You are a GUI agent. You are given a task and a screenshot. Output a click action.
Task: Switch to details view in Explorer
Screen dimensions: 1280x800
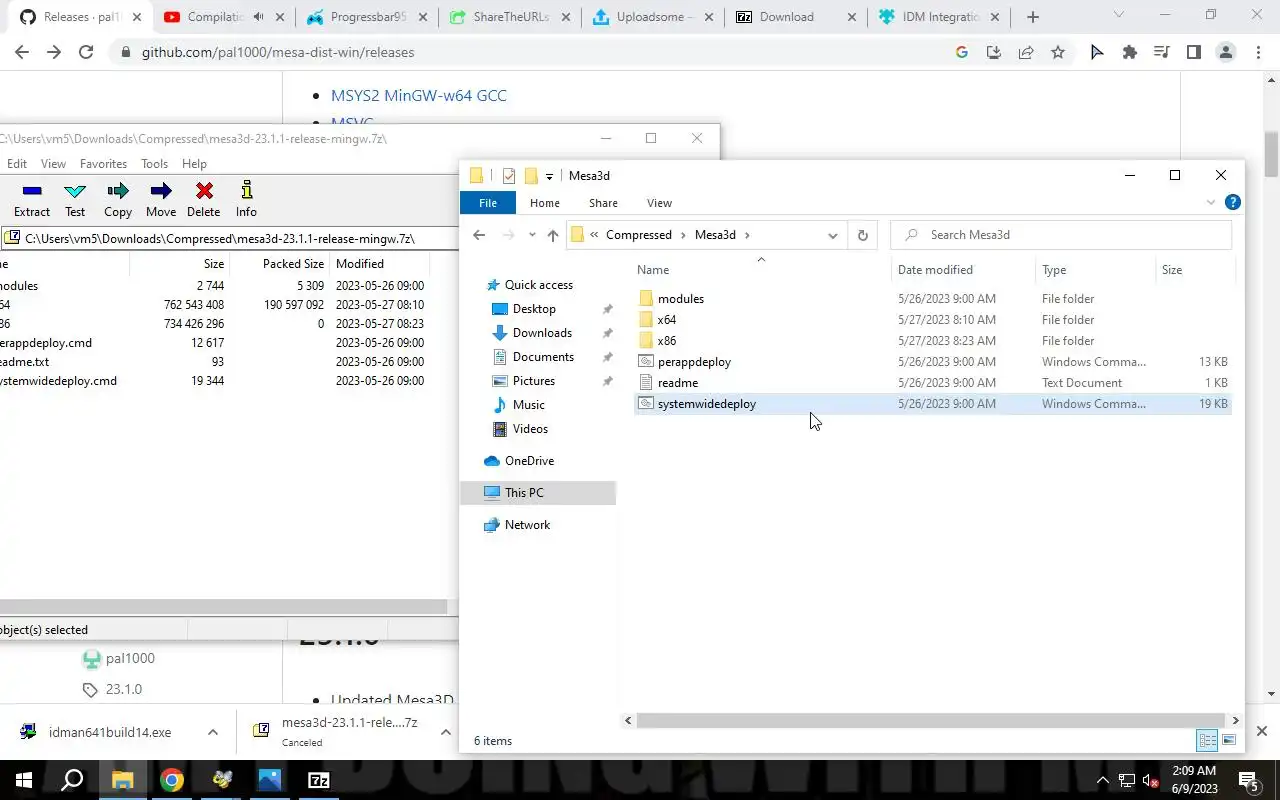(1207, 740)
